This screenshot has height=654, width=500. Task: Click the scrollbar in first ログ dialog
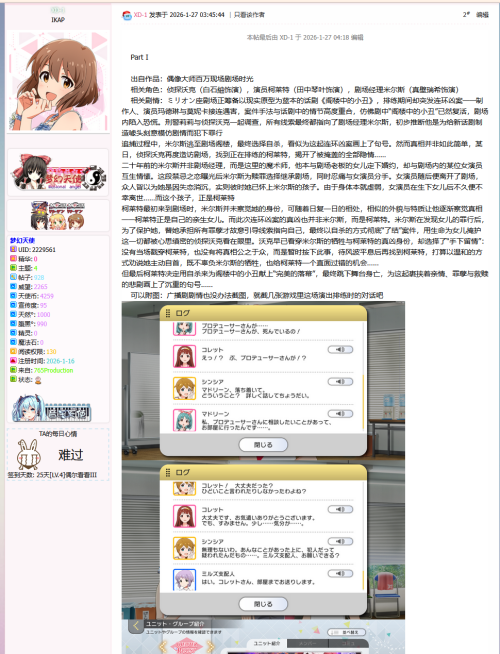[363, 402]
